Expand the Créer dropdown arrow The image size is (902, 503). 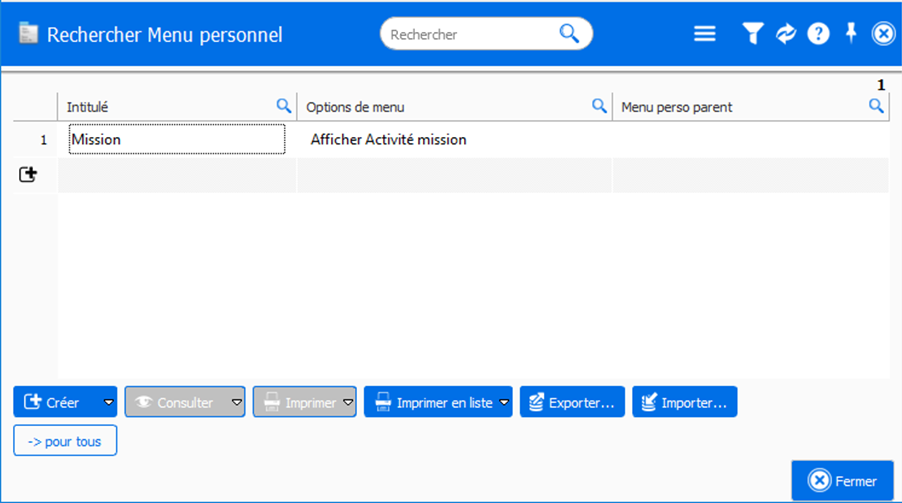click(x=108, y=402)
